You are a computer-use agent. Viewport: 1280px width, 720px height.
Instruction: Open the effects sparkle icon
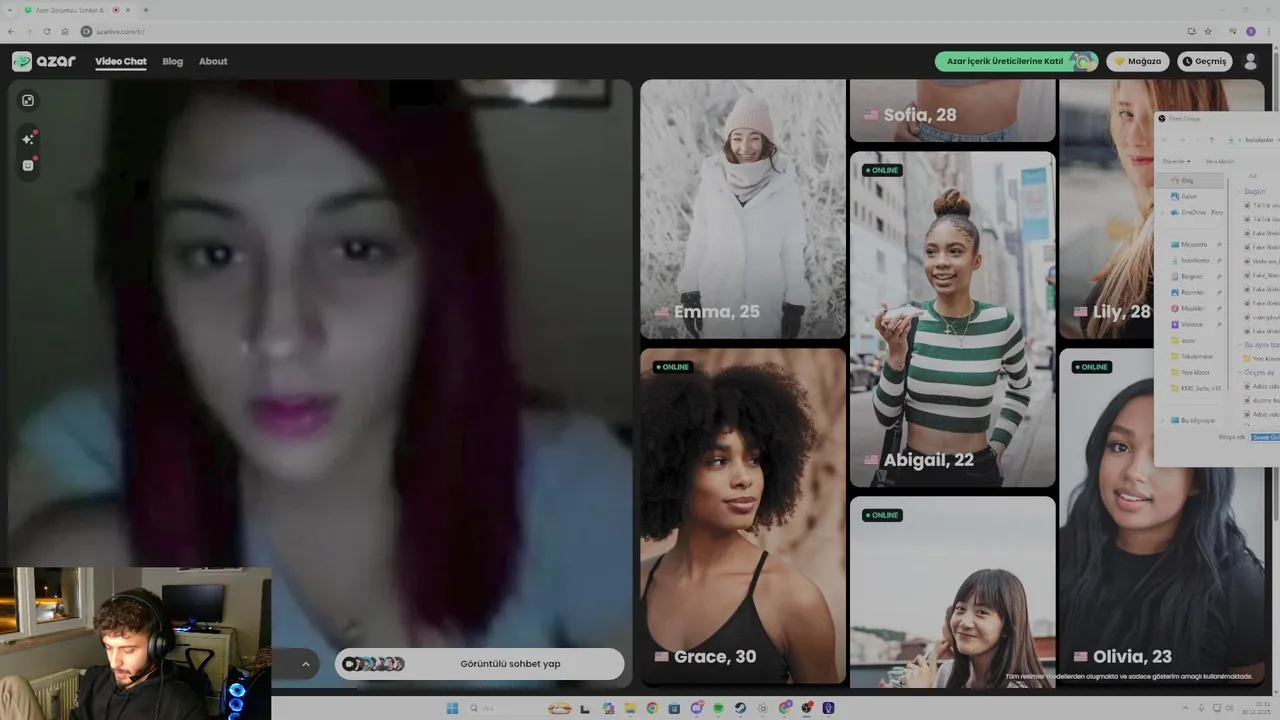[28, 139]
